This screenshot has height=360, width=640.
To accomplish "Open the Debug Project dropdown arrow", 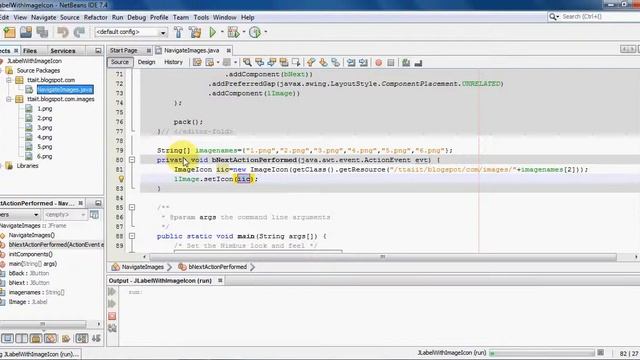I will click(x=244, y=32).
